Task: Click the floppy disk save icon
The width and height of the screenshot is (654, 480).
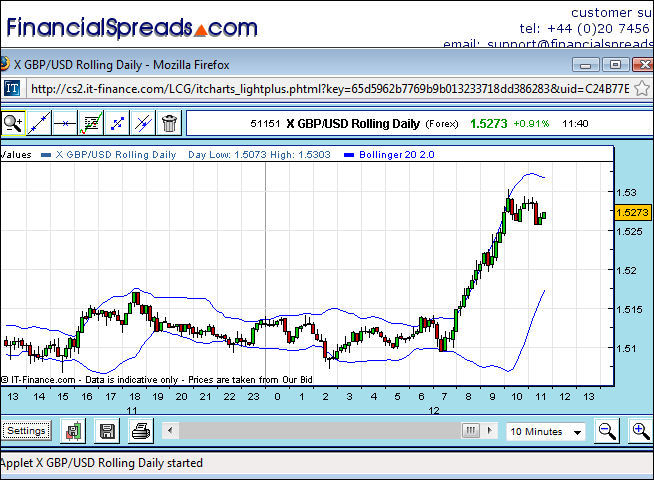Action: pos(107,431)
